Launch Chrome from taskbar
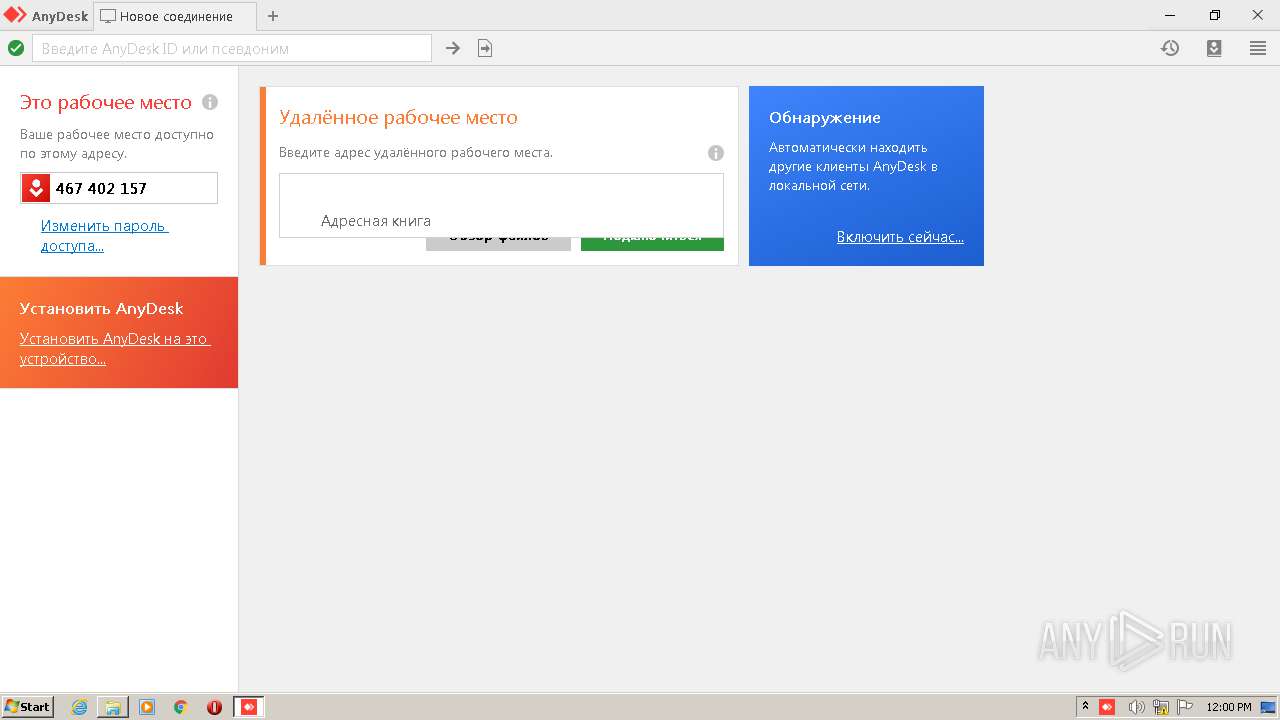The height and width of the screenshot is (720, 1280). 180,707
